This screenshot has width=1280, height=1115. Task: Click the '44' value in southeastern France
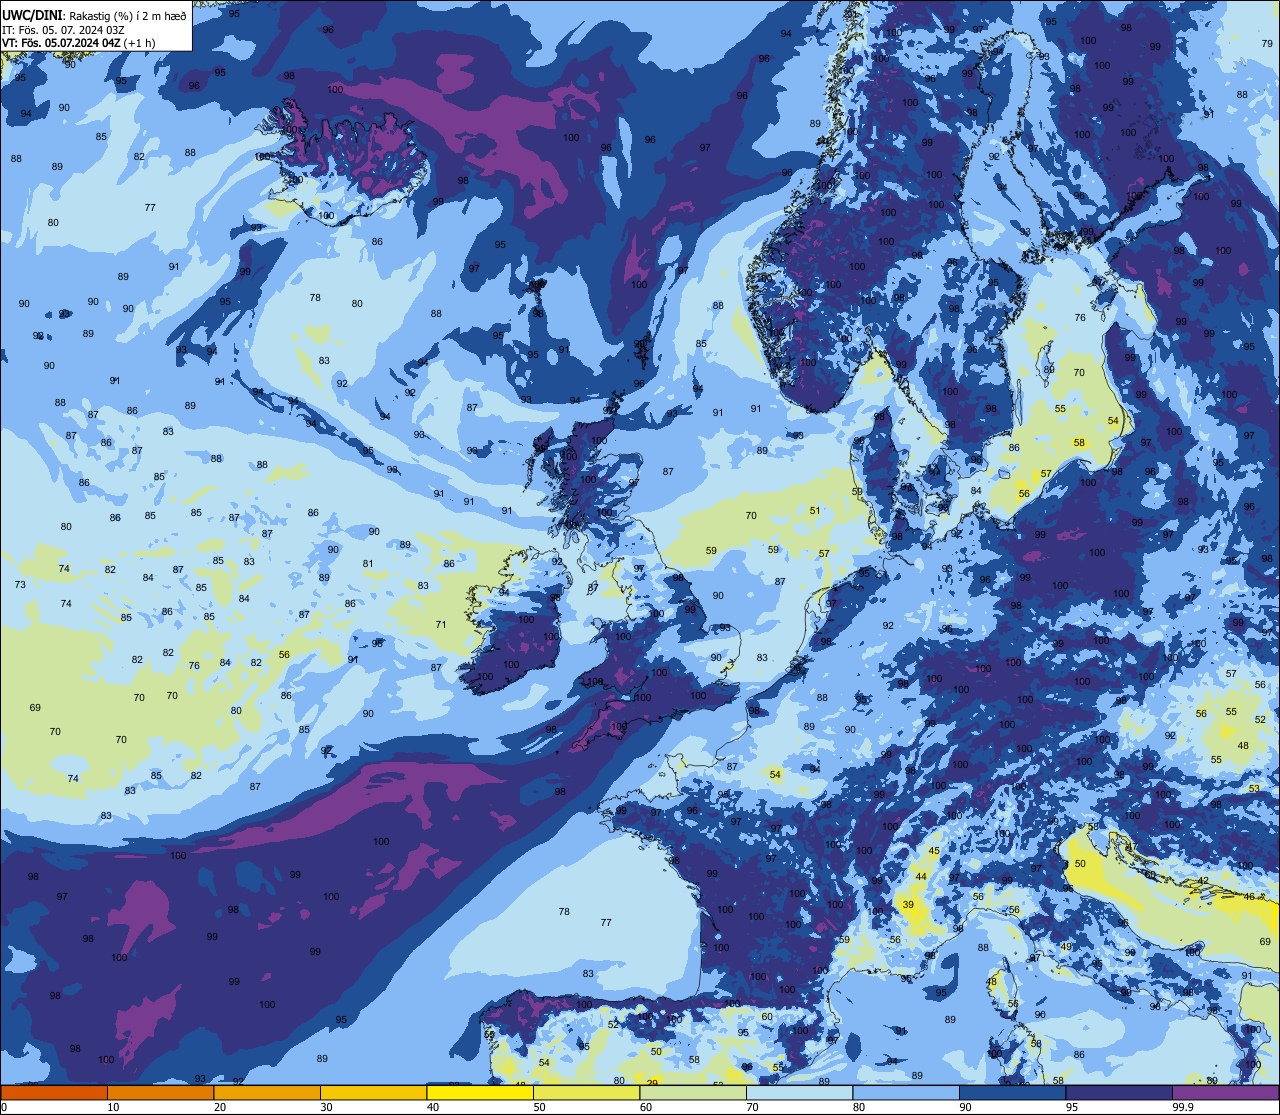coord(921,877)
